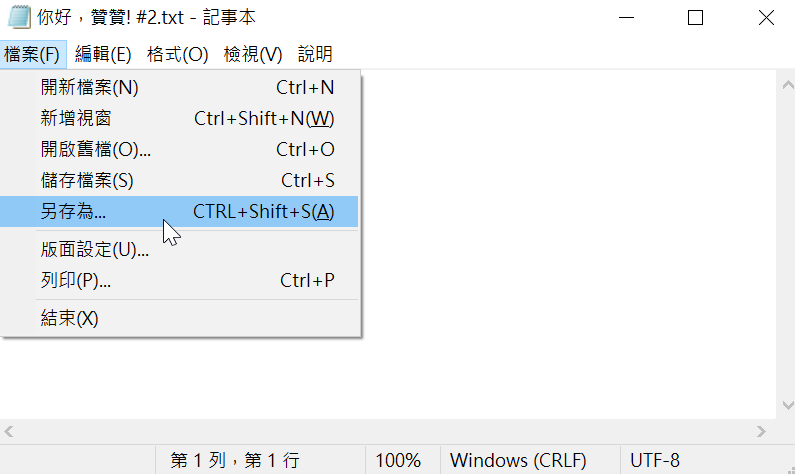Screen dimensions: 795x474
Task: Click the horizontal scrollbar right arrow
Action: point(761,431)
